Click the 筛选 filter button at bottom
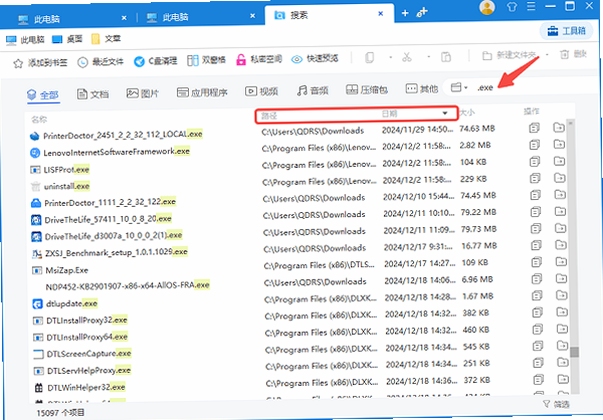 [x=556, y=404]
